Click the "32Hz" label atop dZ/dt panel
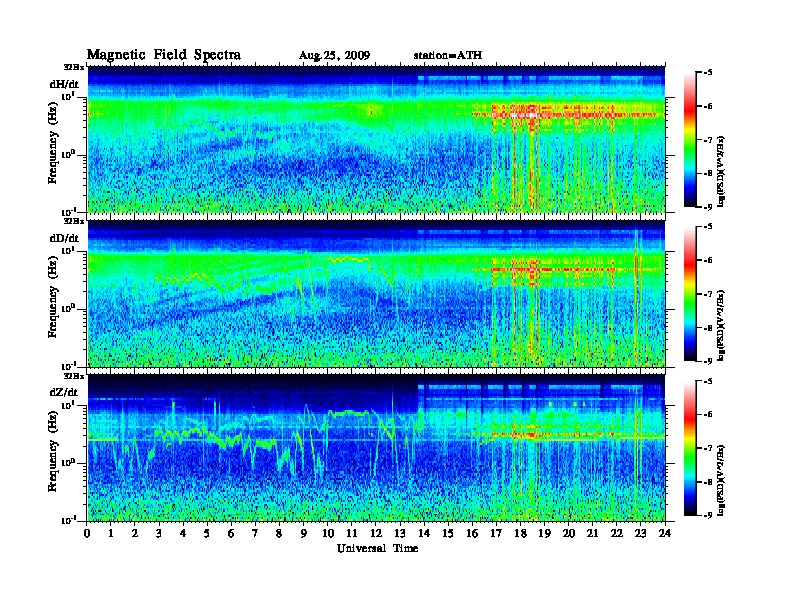This screenshot has height=612, width=792. (x=74, y=376)
